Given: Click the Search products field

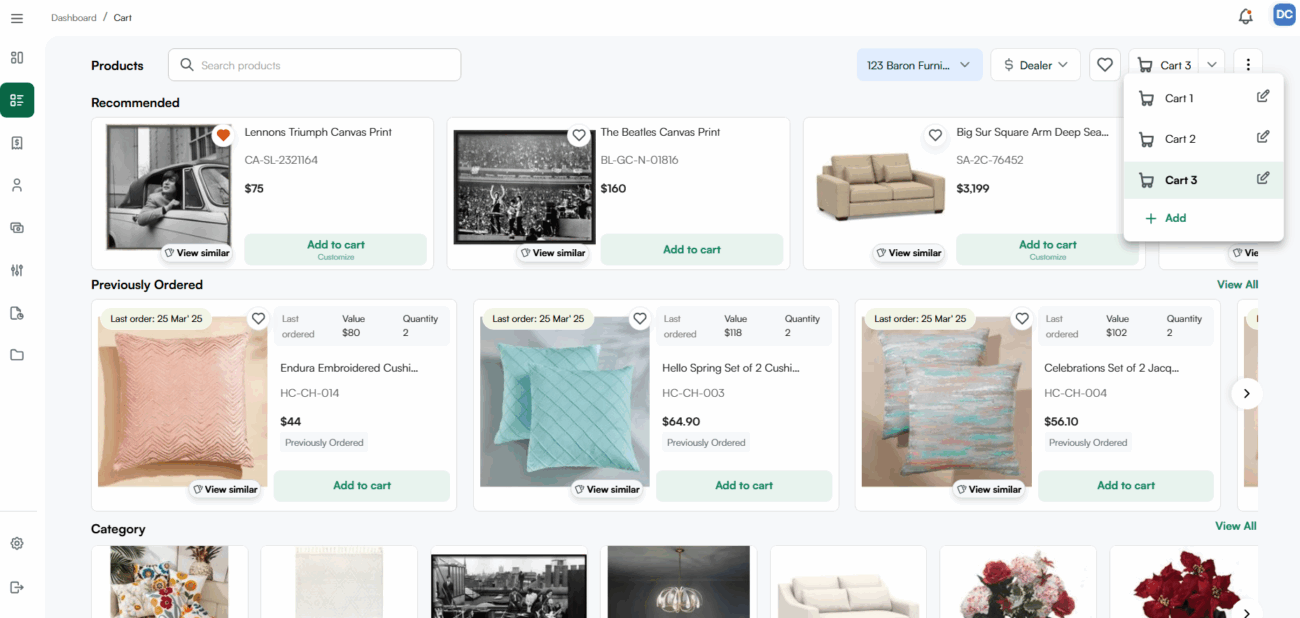Looking at the screenshot, I should pos(314,65).
